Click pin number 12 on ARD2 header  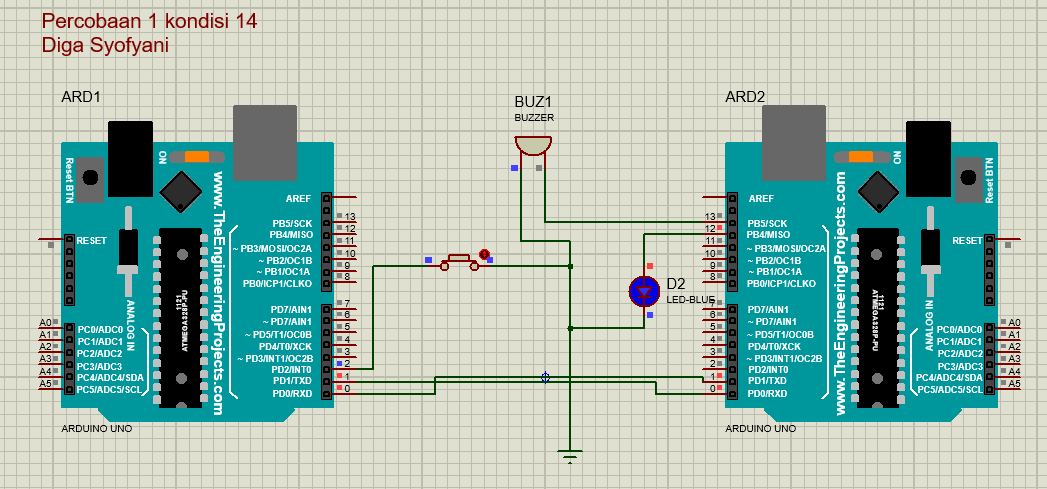[x=711, y=229]
